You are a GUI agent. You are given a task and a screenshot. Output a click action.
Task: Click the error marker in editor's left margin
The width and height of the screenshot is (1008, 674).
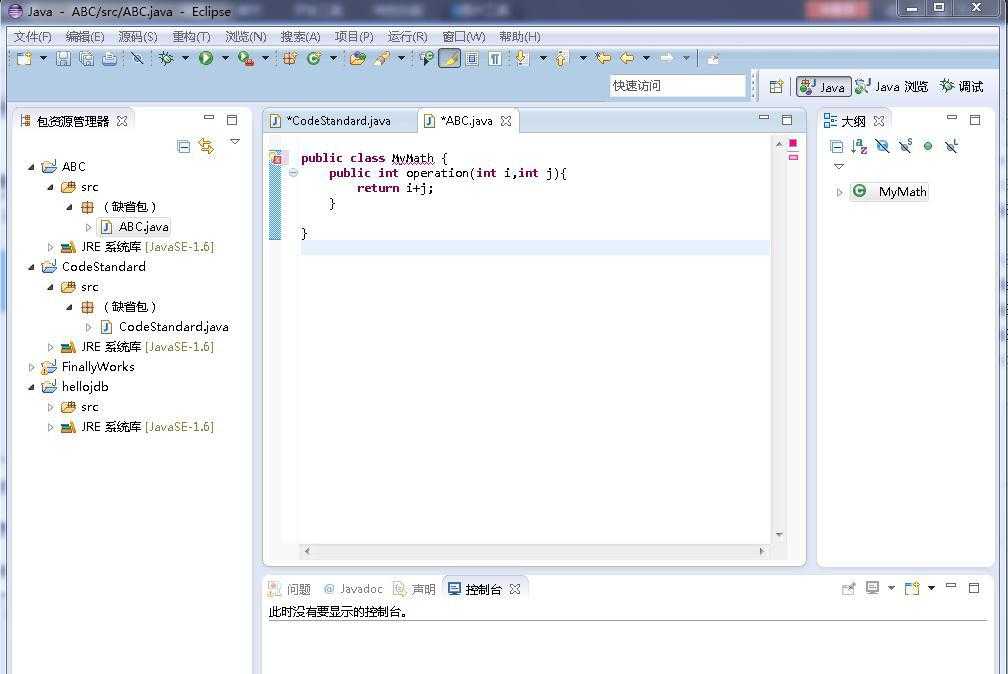point(276,158)
